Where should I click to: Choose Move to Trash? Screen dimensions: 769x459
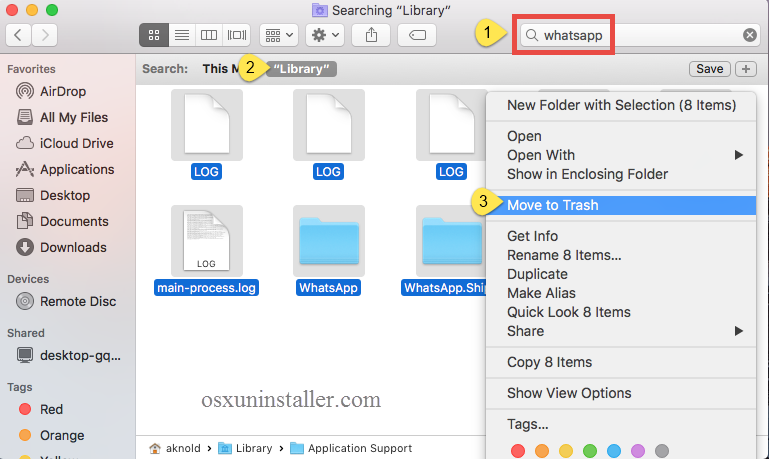point(621,205)
